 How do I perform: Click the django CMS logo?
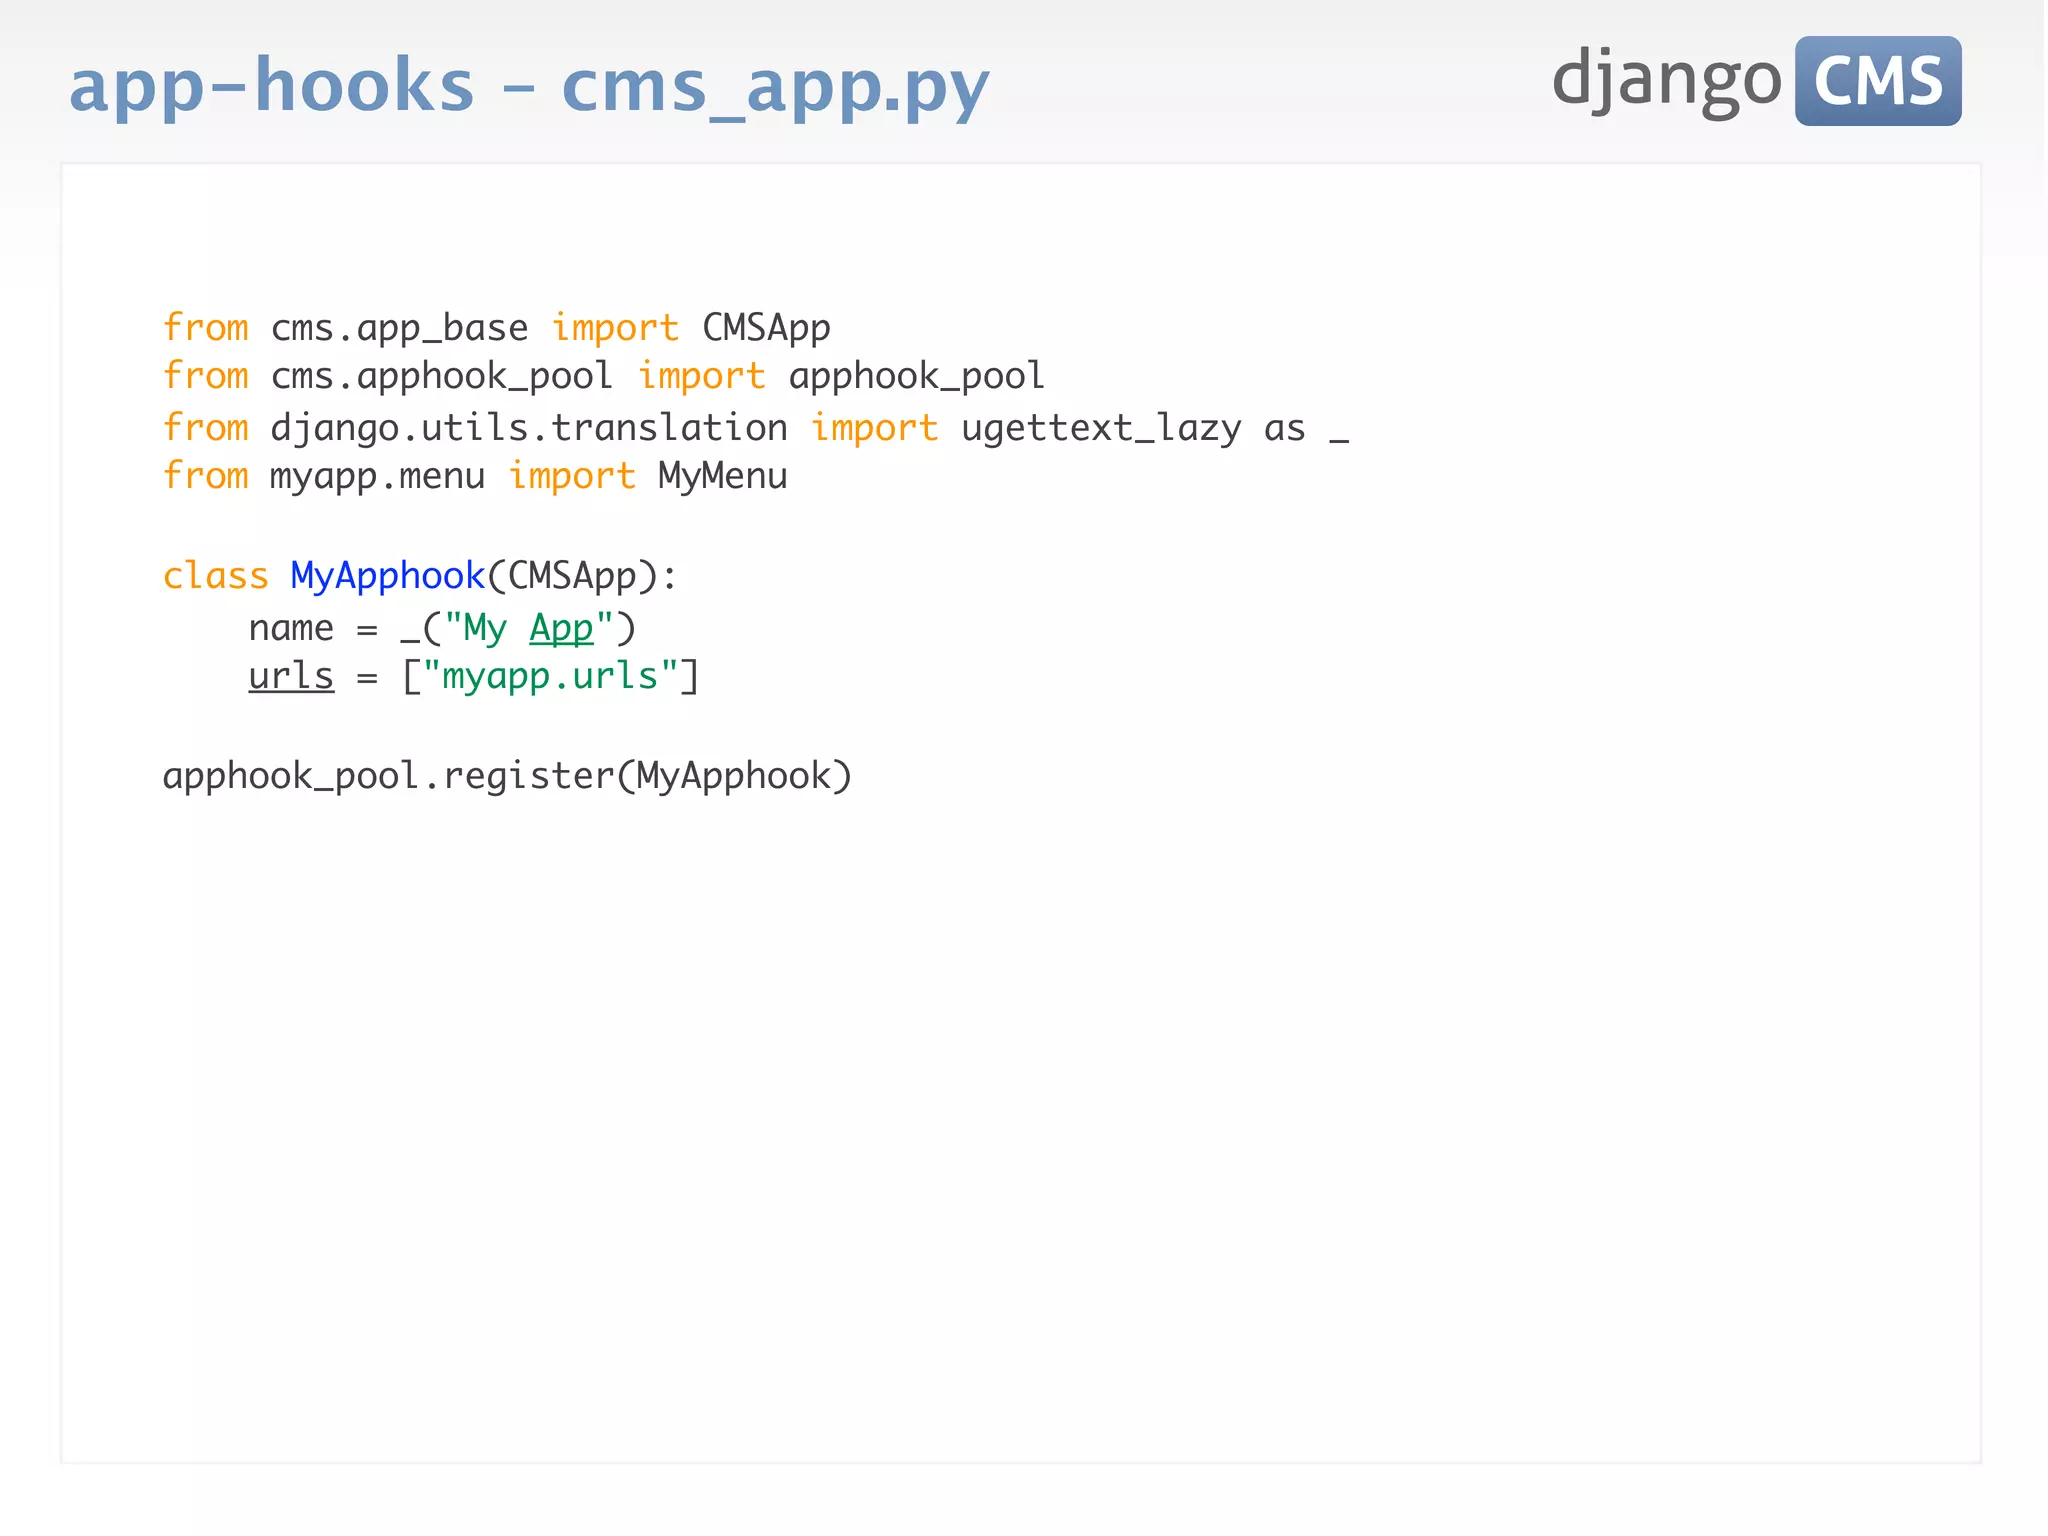click(1756, 81)
